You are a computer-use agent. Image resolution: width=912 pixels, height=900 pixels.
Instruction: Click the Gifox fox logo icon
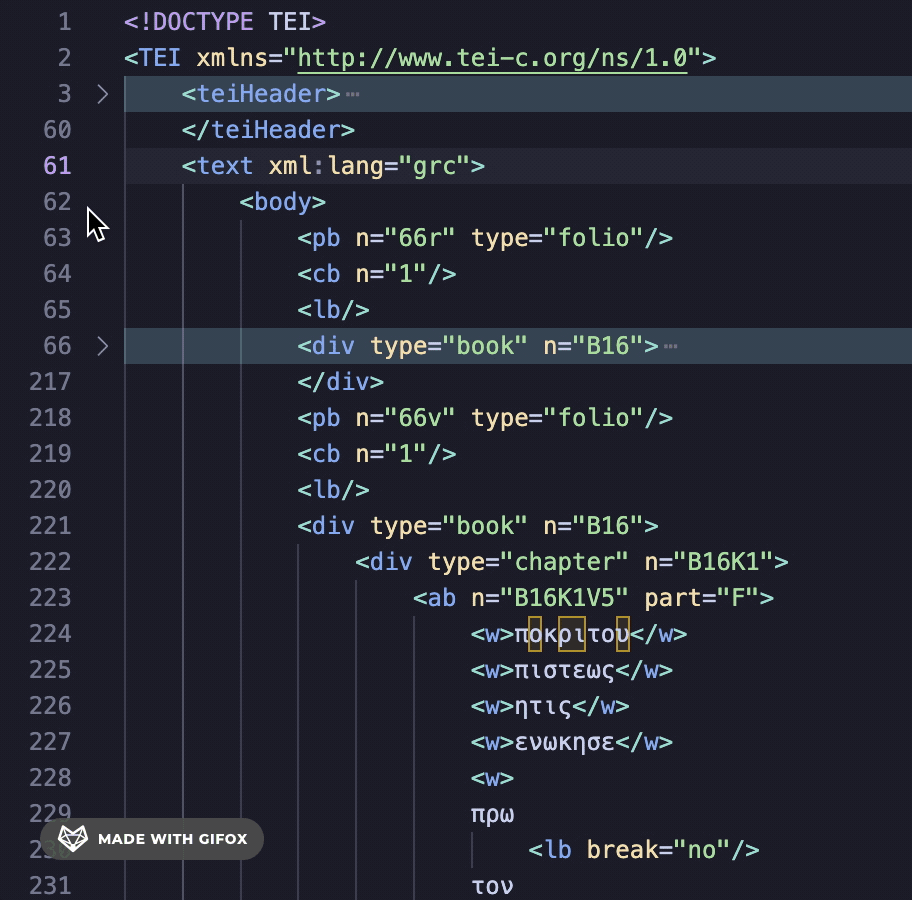72,838
